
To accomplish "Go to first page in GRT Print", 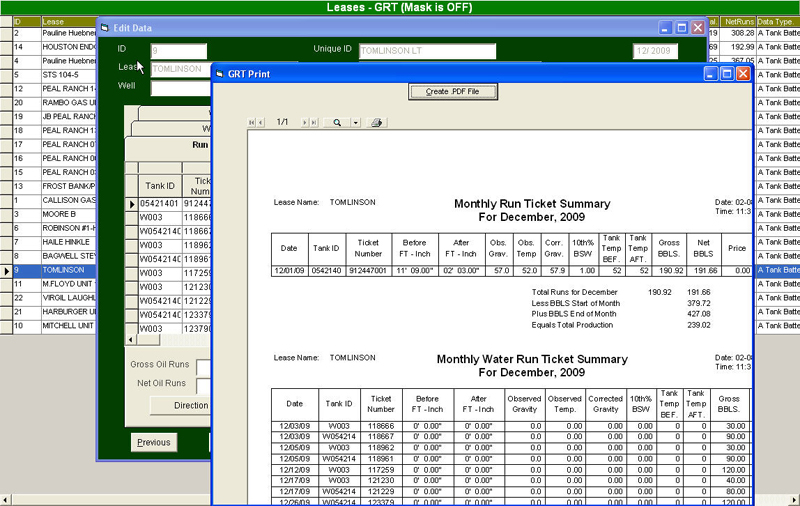I will click(x=252, y=122).
